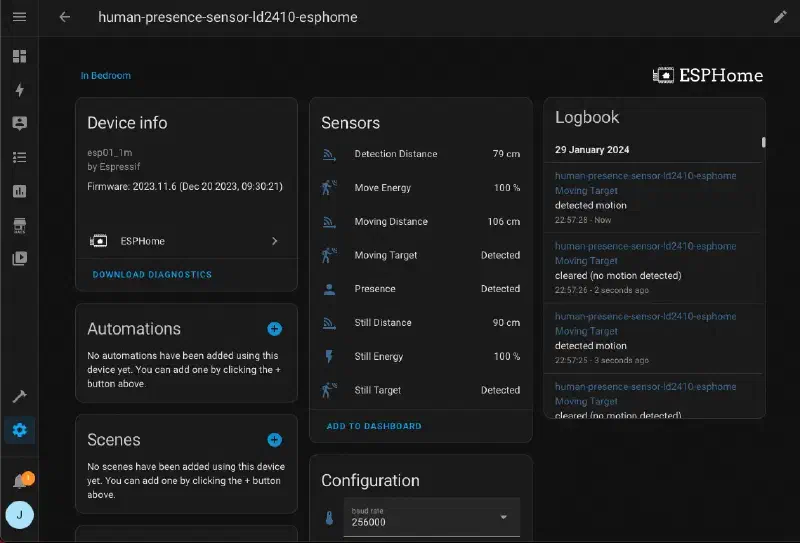Edit device name with pencil icon
This screenshot has width=800, height=543.
[x=780, y=17]
